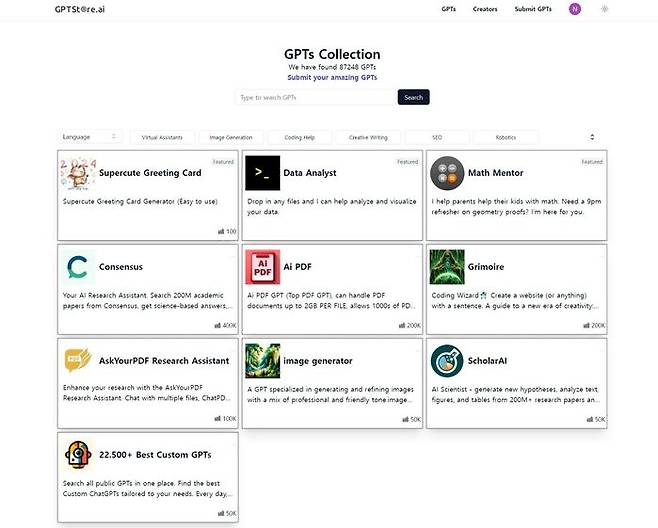Open the Ai PDF title
The width and height of the screenshot is (658, 528).
click(298, 267)
